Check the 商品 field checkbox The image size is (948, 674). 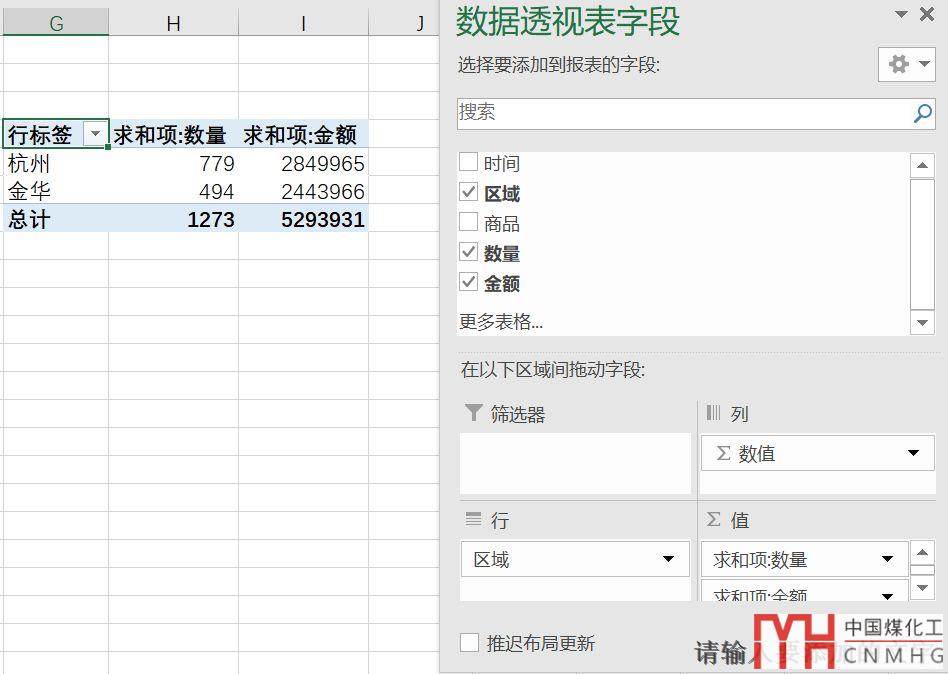[x=468, y=222]
